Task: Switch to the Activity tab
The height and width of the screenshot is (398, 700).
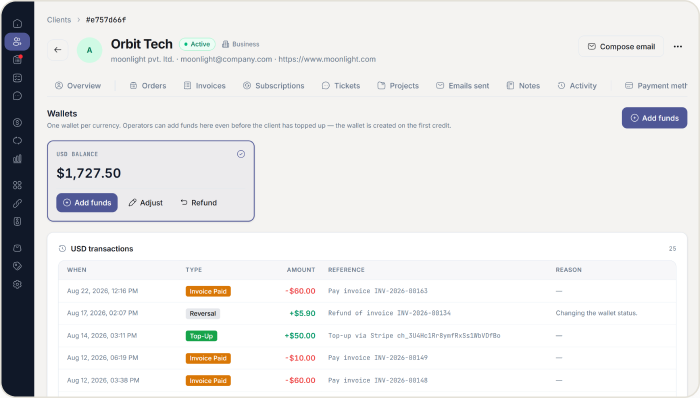Action: 577,86
